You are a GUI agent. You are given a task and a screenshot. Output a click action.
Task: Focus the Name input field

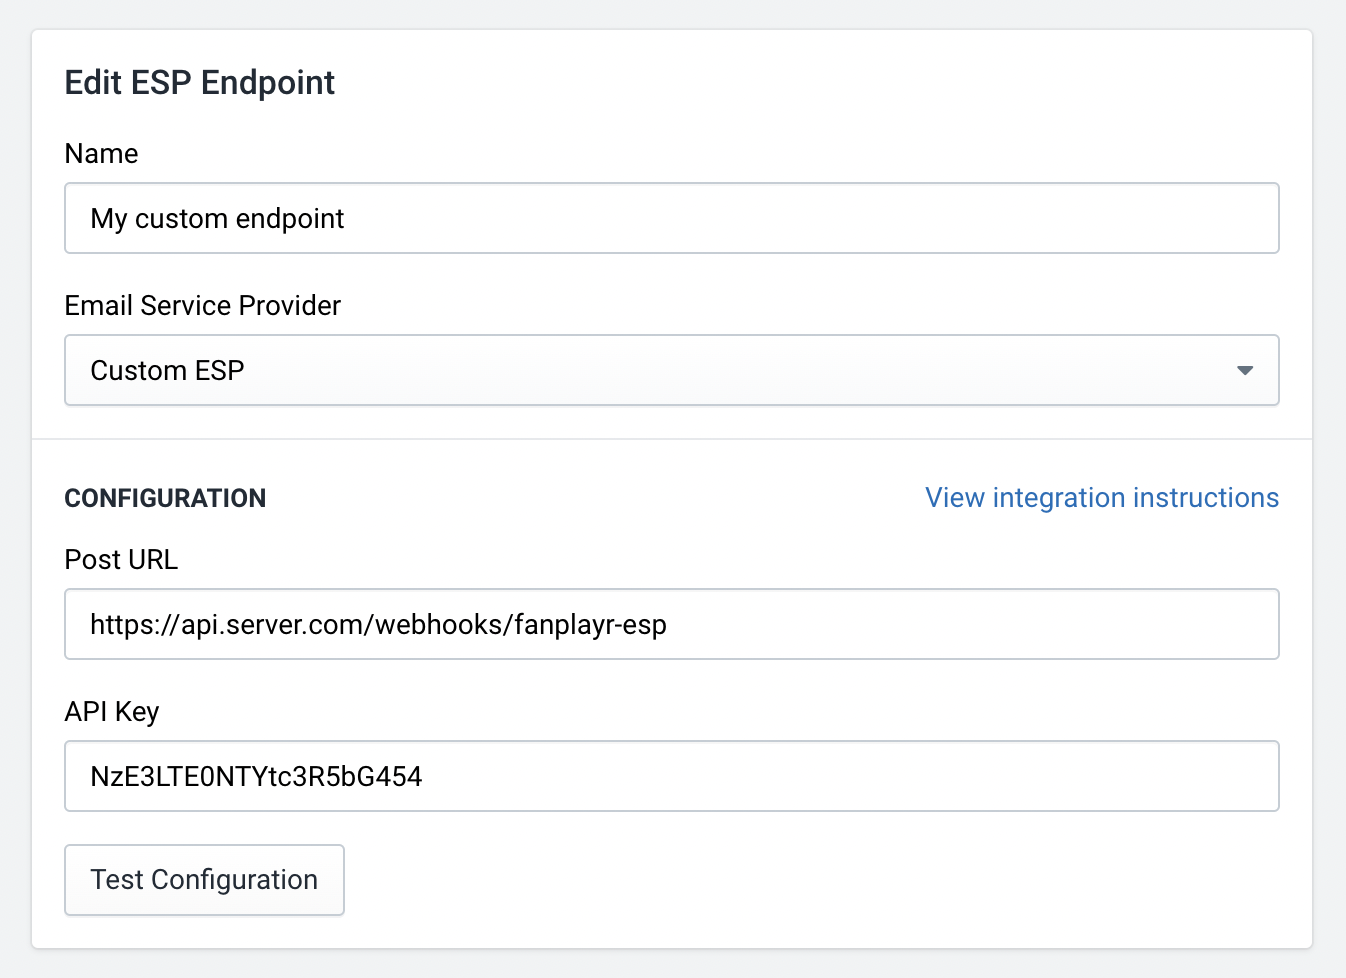(672, 218)
